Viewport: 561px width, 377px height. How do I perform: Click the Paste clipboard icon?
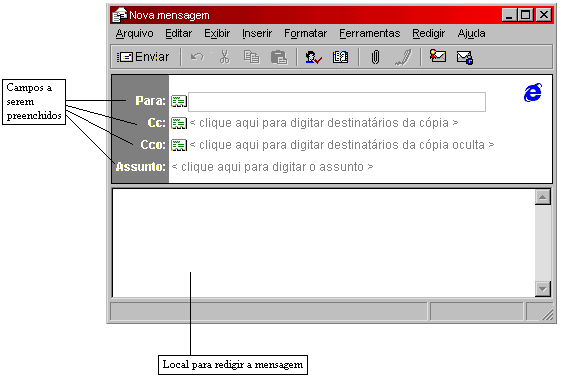coord(279,57)
